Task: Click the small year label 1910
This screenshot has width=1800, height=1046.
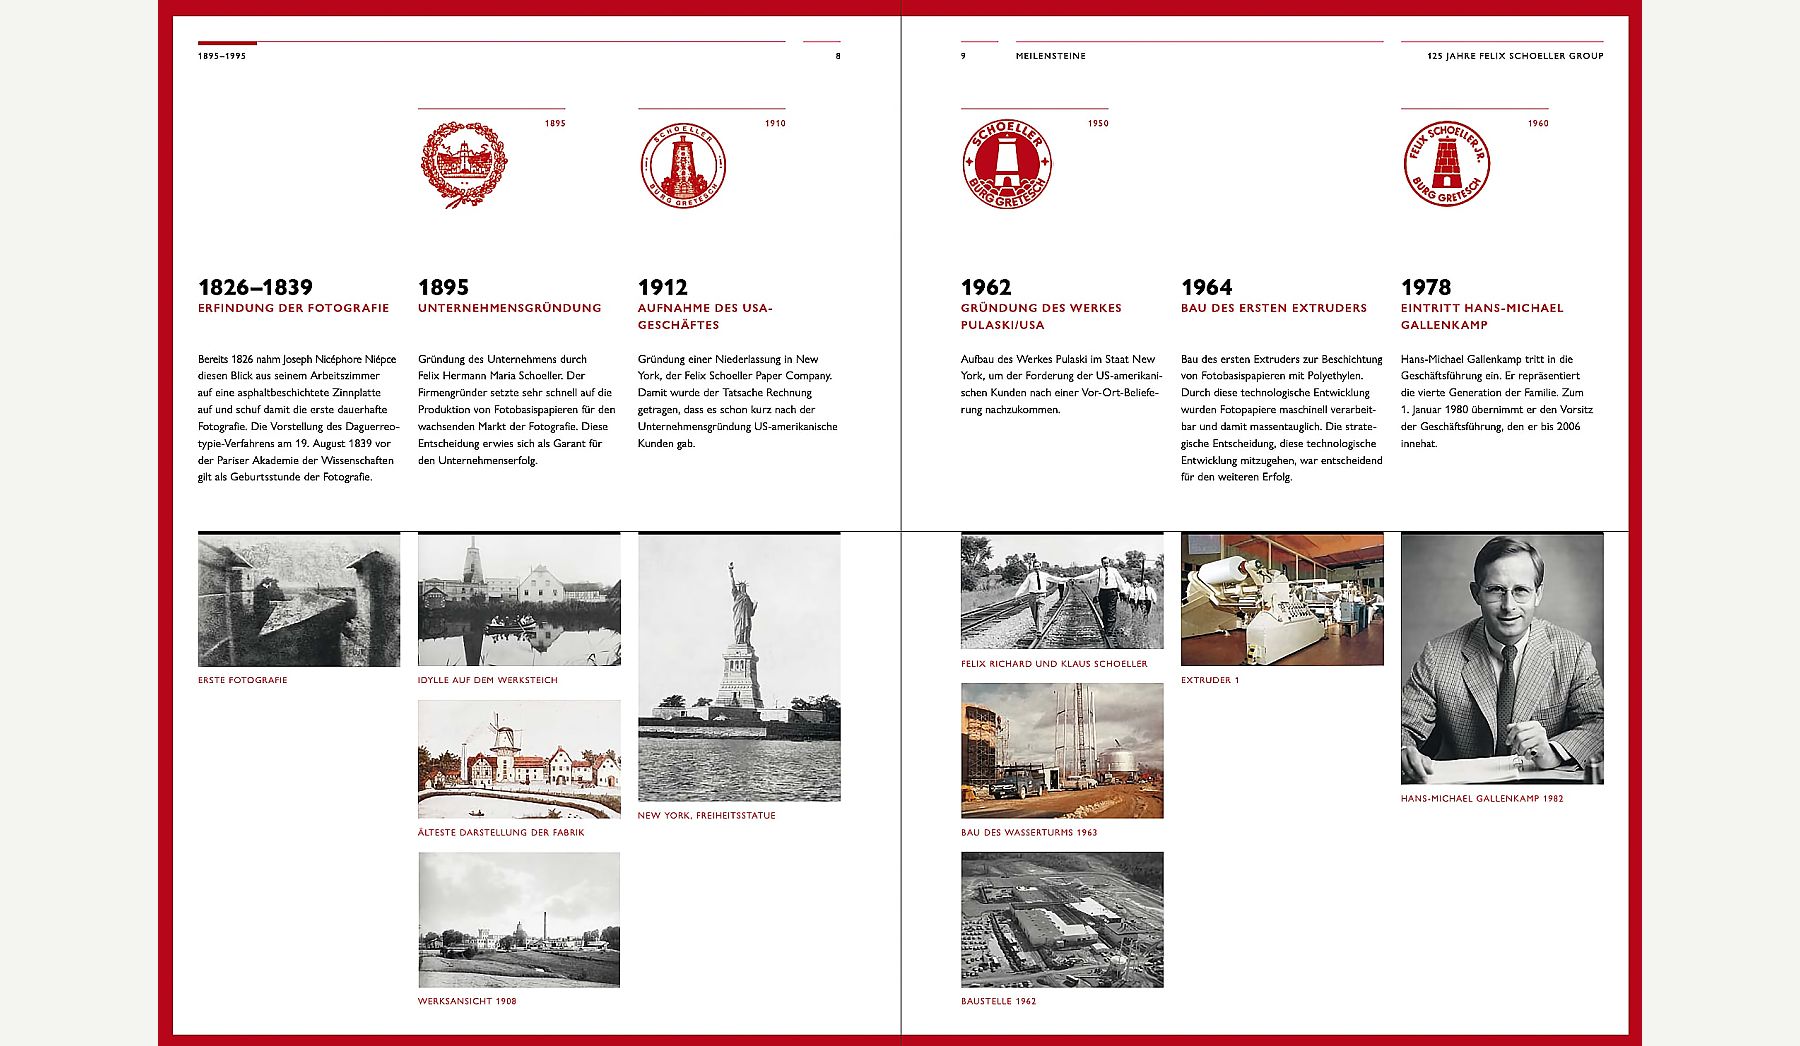Action: (x=775, y=123)
